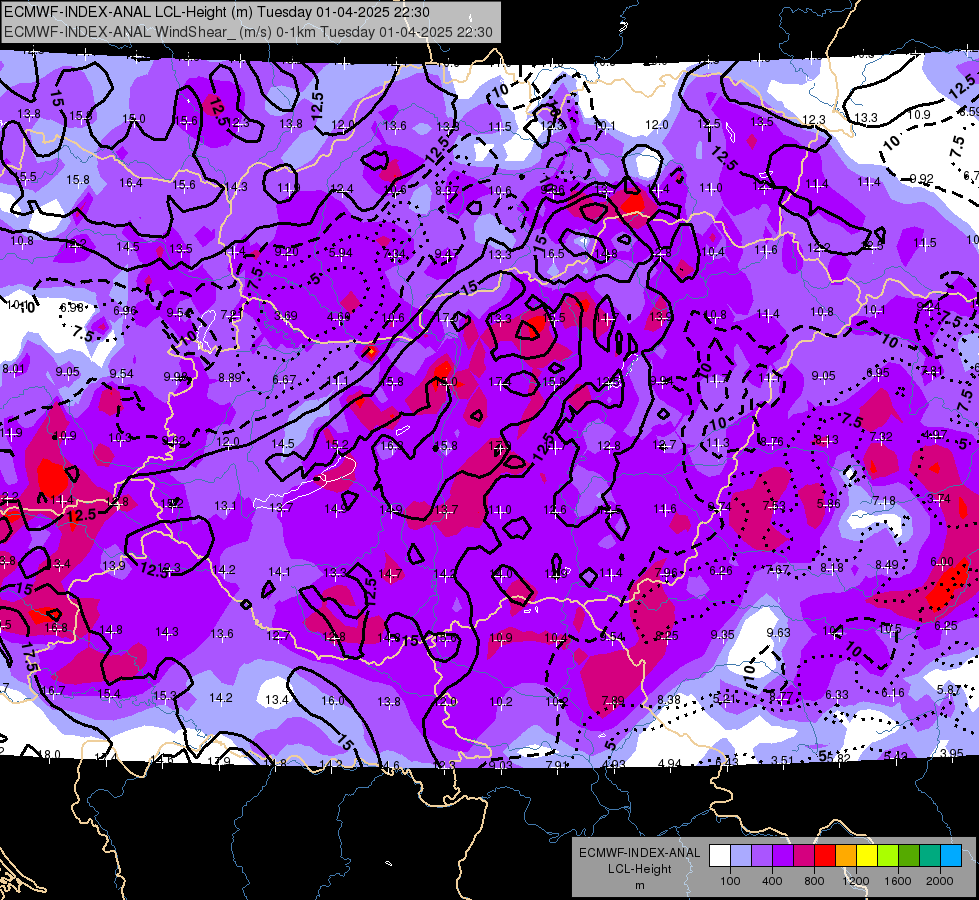The height and width of the screenshot is (900, 979).
Task: Click the wind shear value 9.63
Action: point(779,632)
